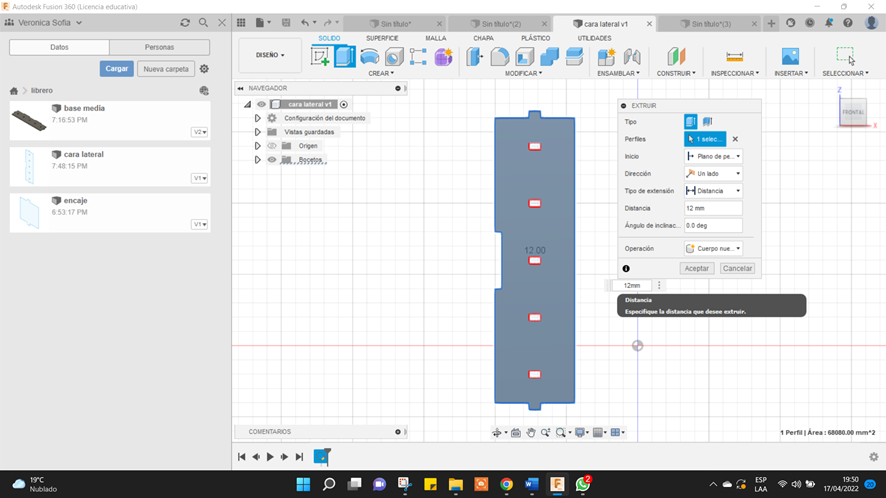Select the Create Sketch tool
The image size is (886, 498).
pyautogui.click(x=320, y=57)
